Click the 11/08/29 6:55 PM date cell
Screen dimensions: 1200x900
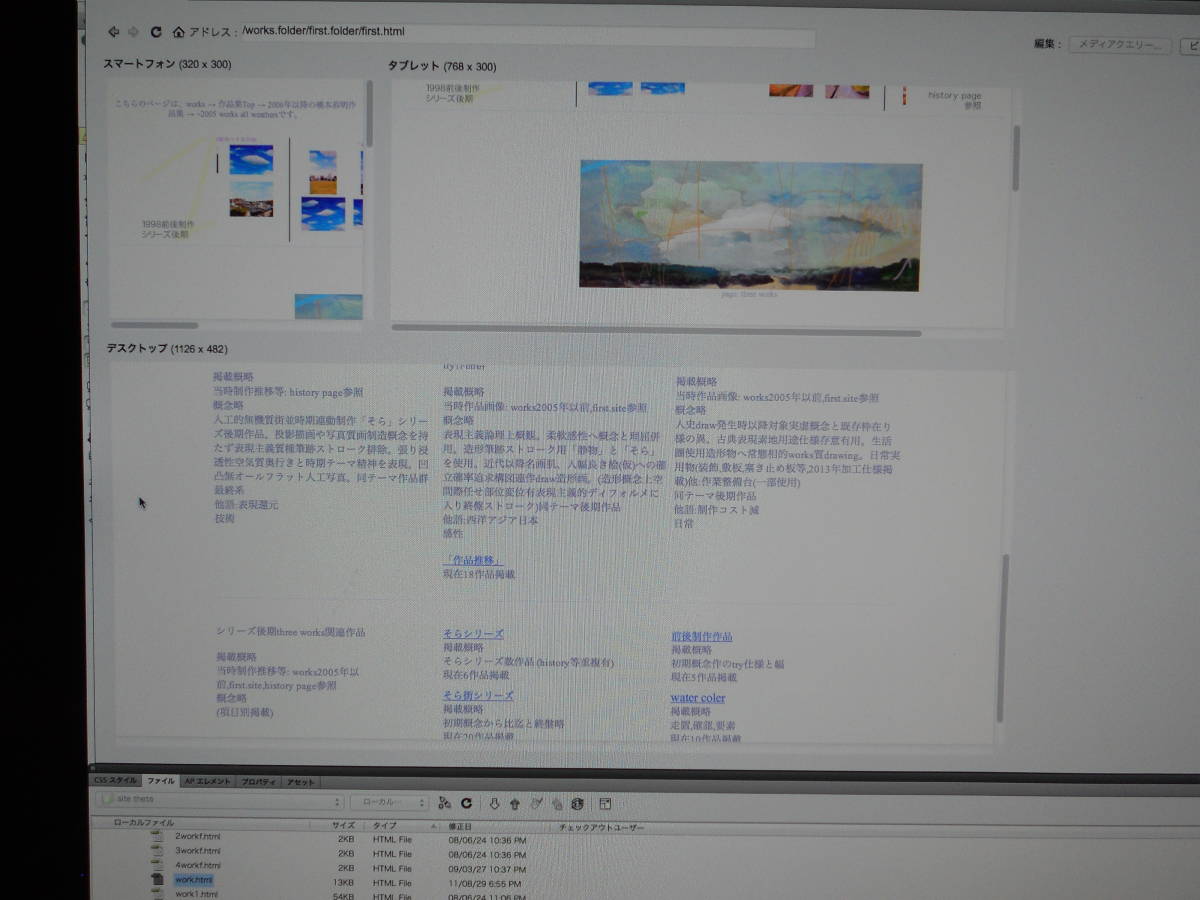pos(485,884)
